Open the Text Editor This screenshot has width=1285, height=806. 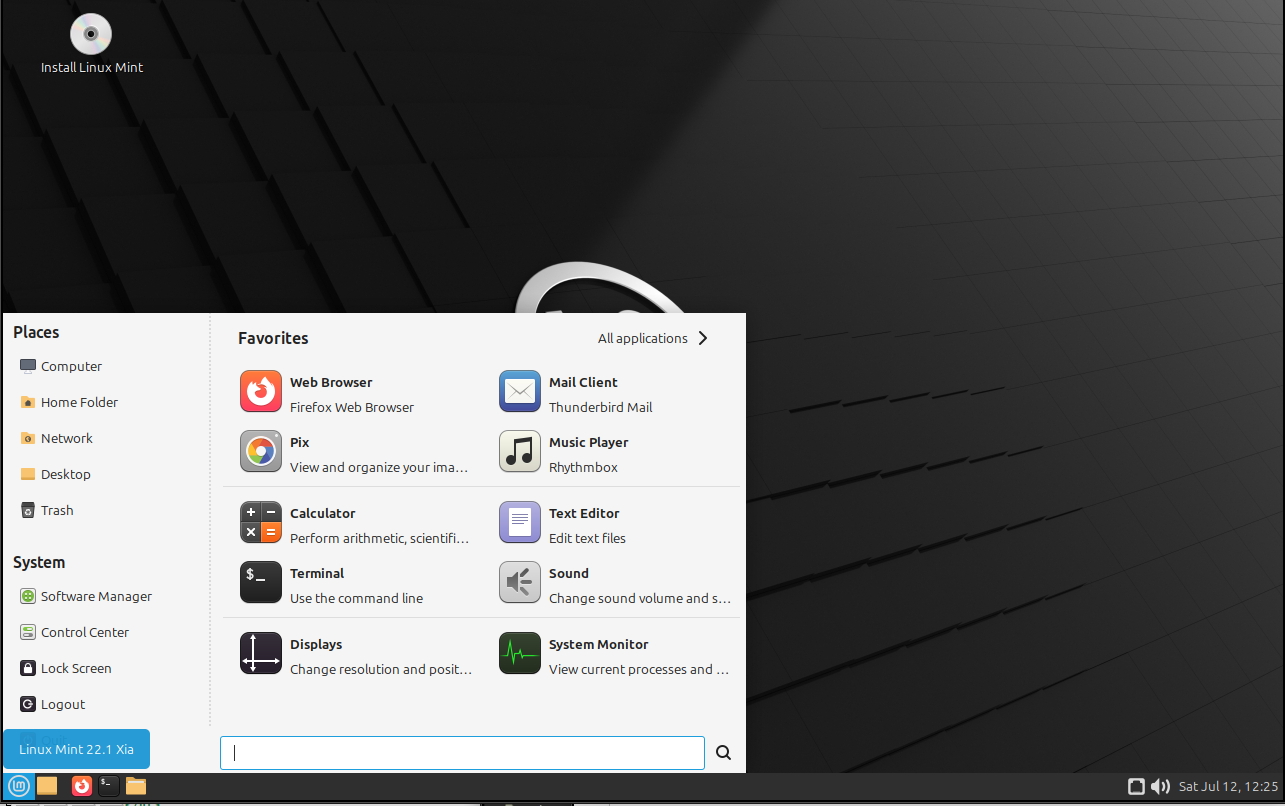(520, 523)
